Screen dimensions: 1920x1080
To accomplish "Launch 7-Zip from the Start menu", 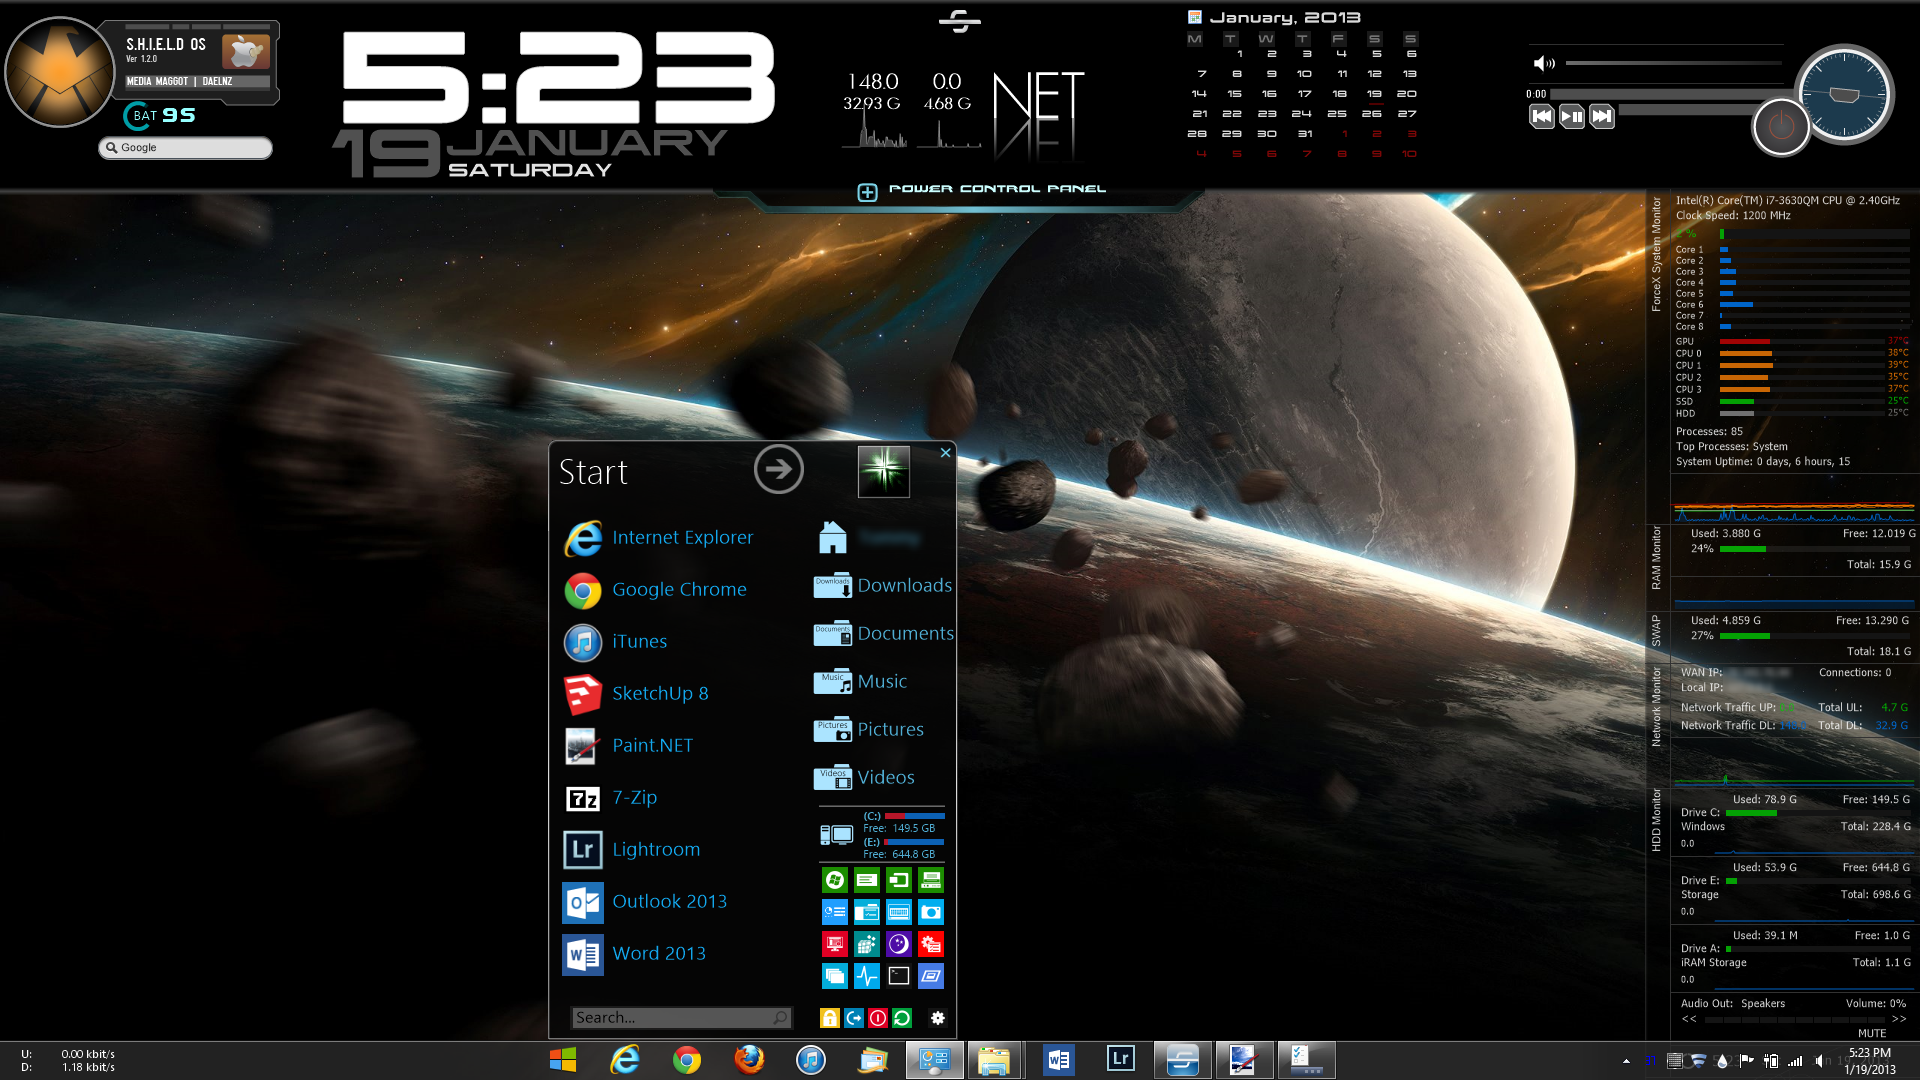I will tap(610, 798).
